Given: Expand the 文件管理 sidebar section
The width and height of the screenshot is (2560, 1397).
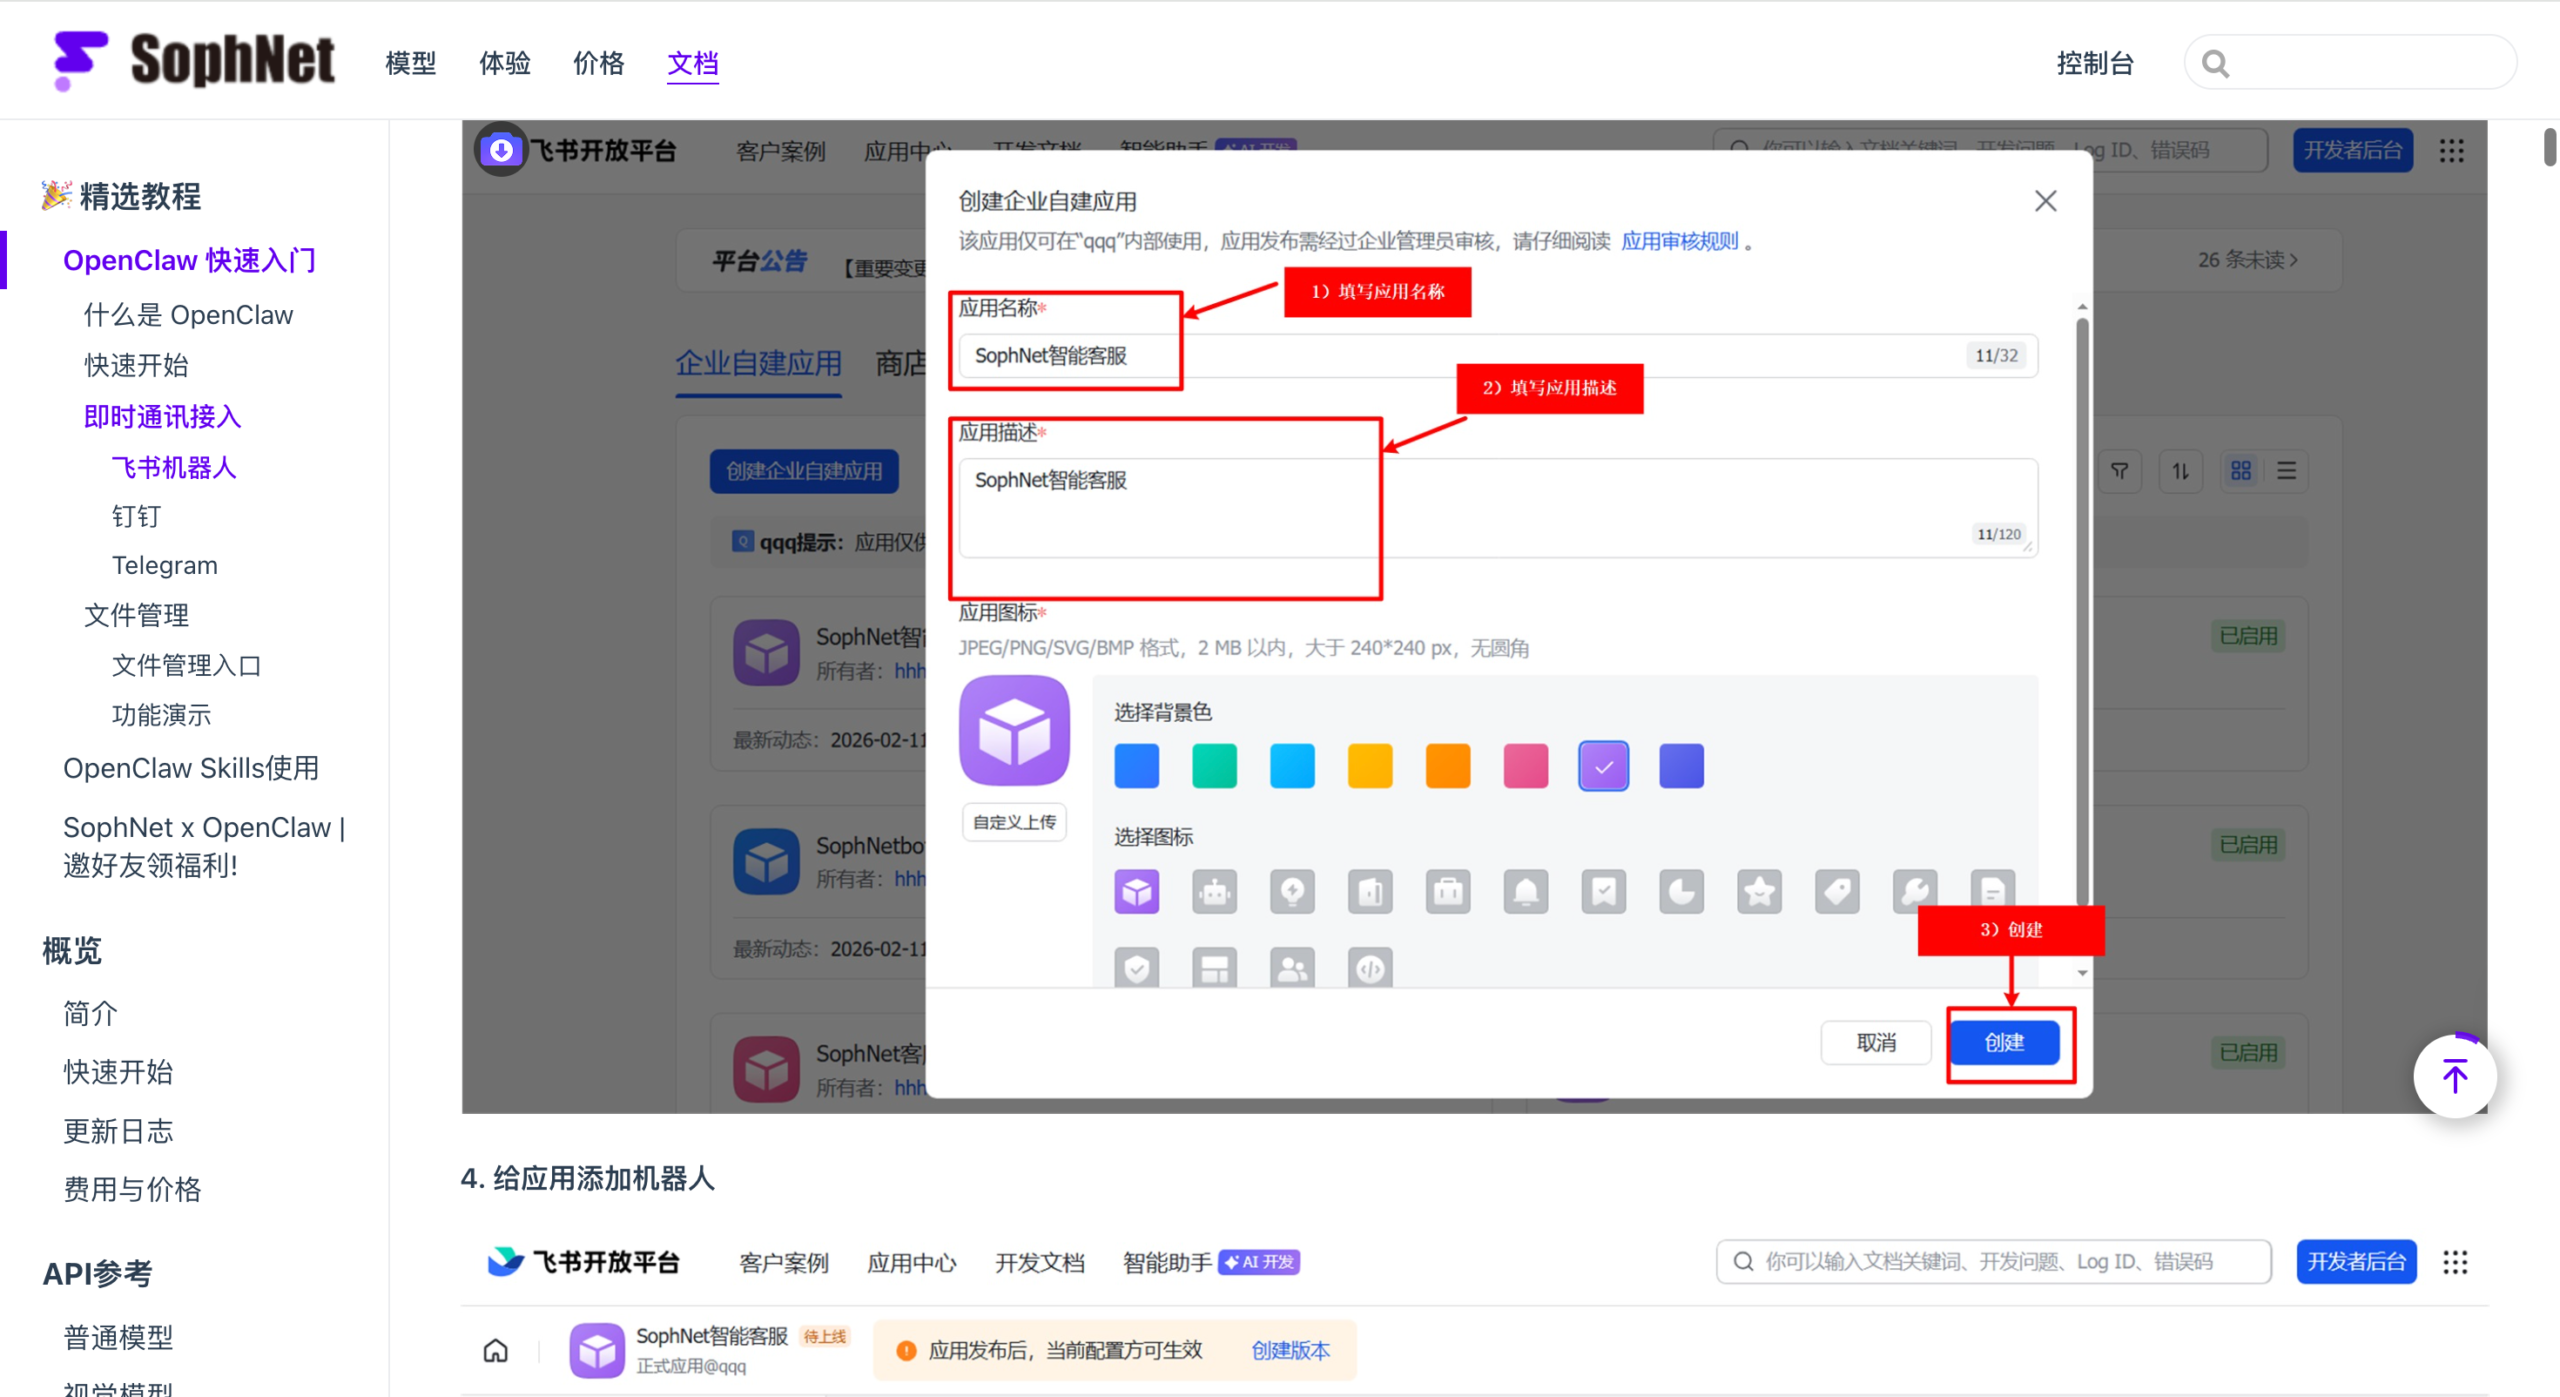Looking at the screenshot, I should pos(136,616).
